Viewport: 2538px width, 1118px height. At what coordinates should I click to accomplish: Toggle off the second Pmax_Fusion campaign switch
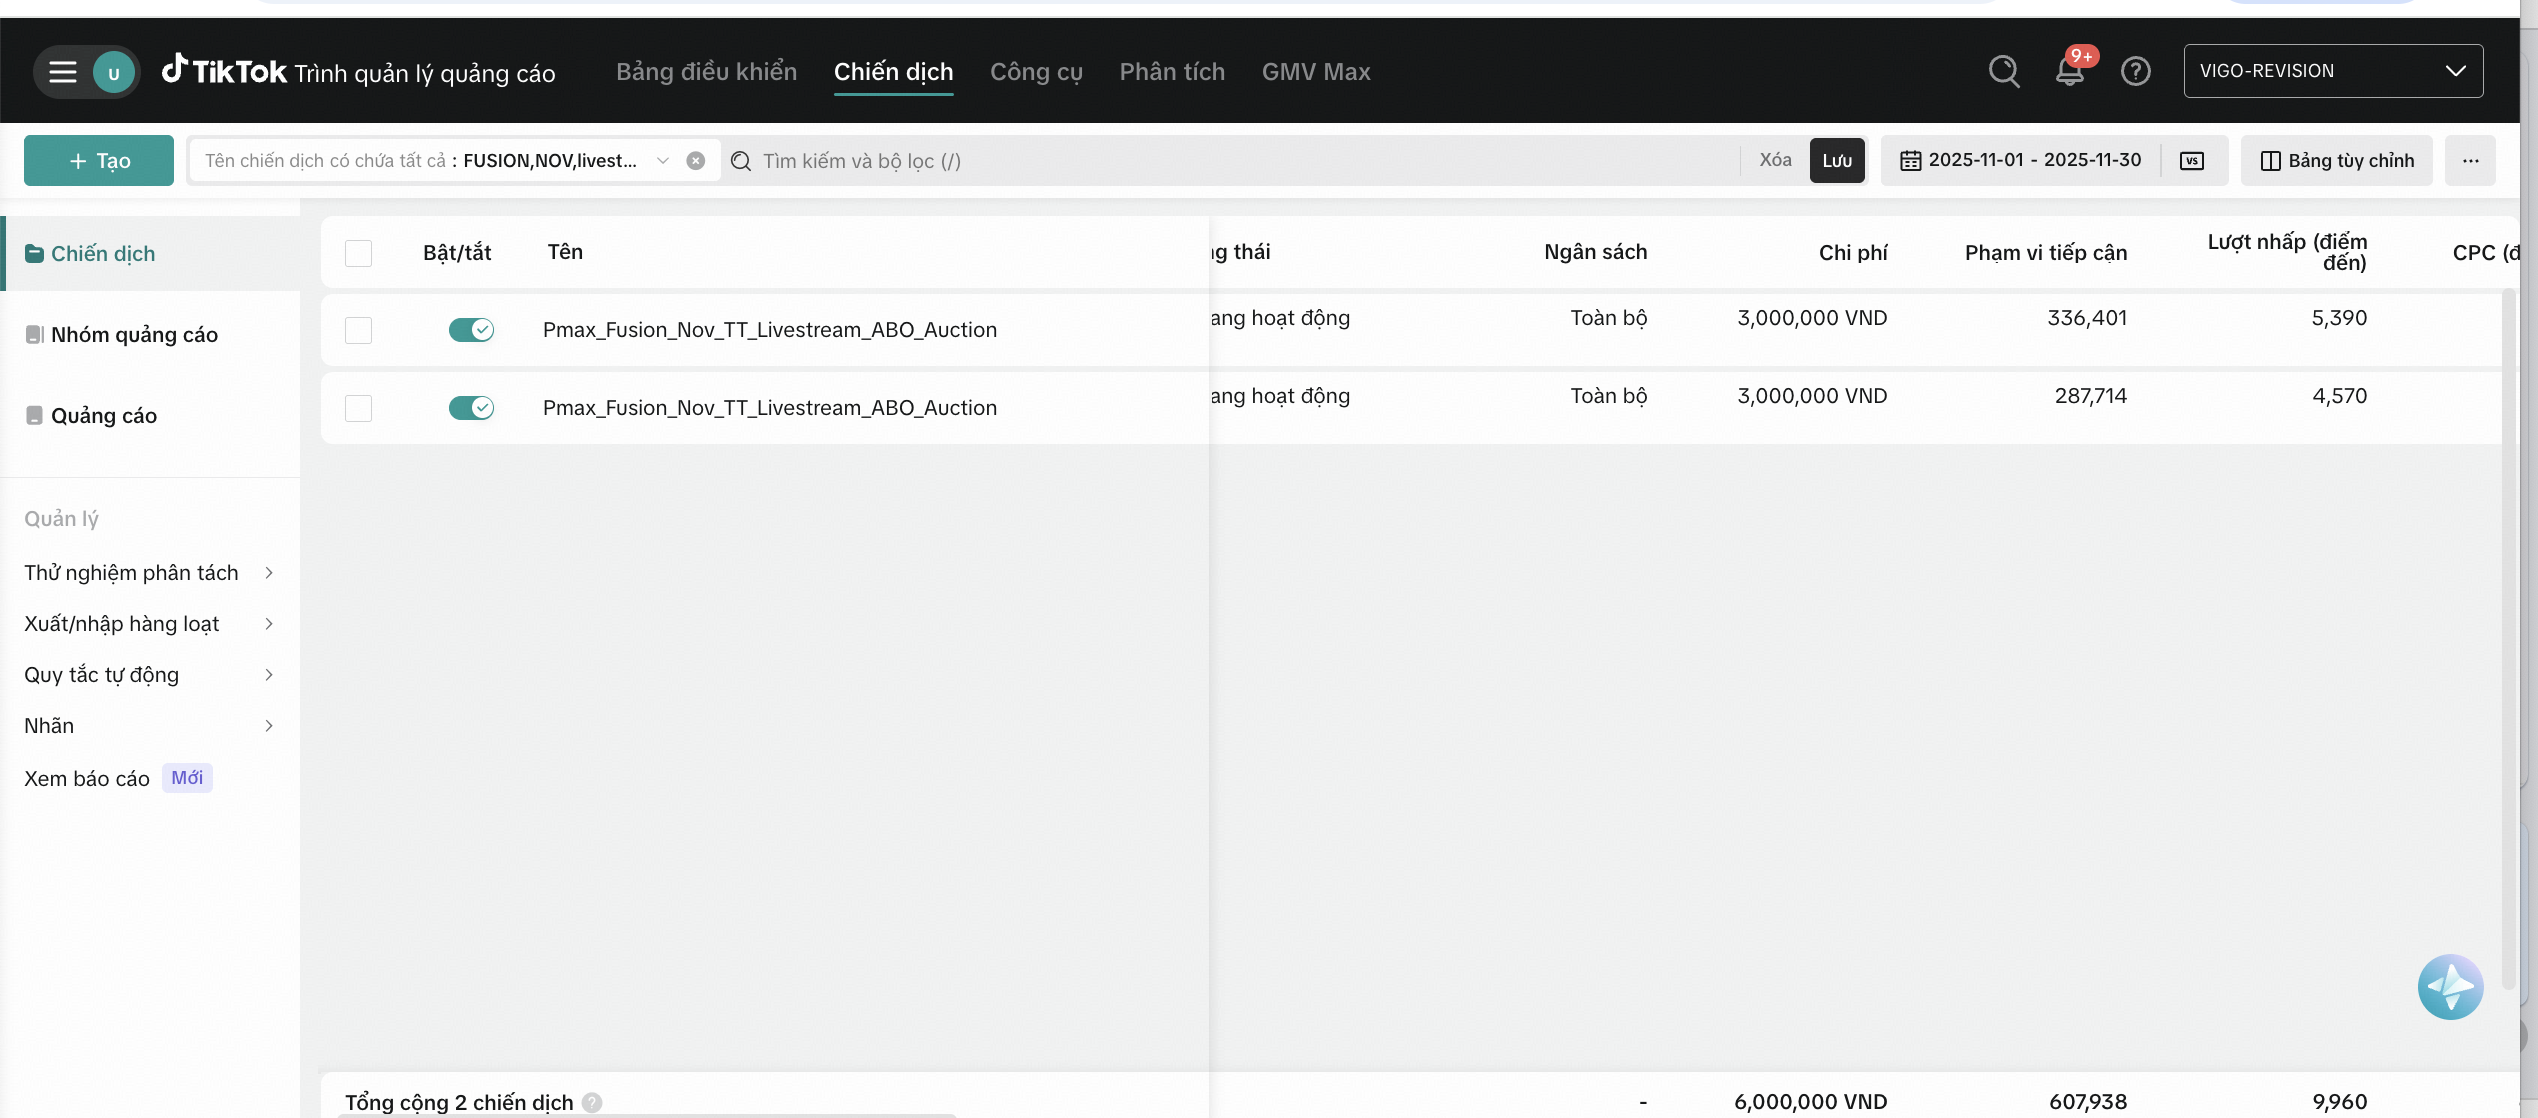point(471,407)
